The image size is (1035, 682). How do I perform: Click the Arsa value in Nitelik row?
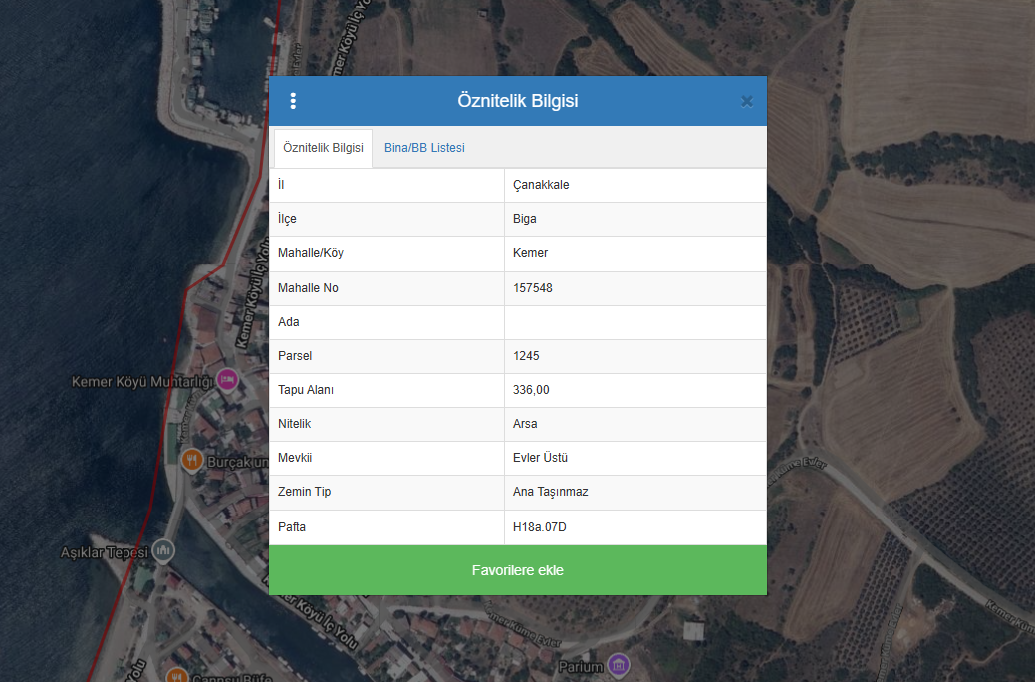(x=525, y=424)
